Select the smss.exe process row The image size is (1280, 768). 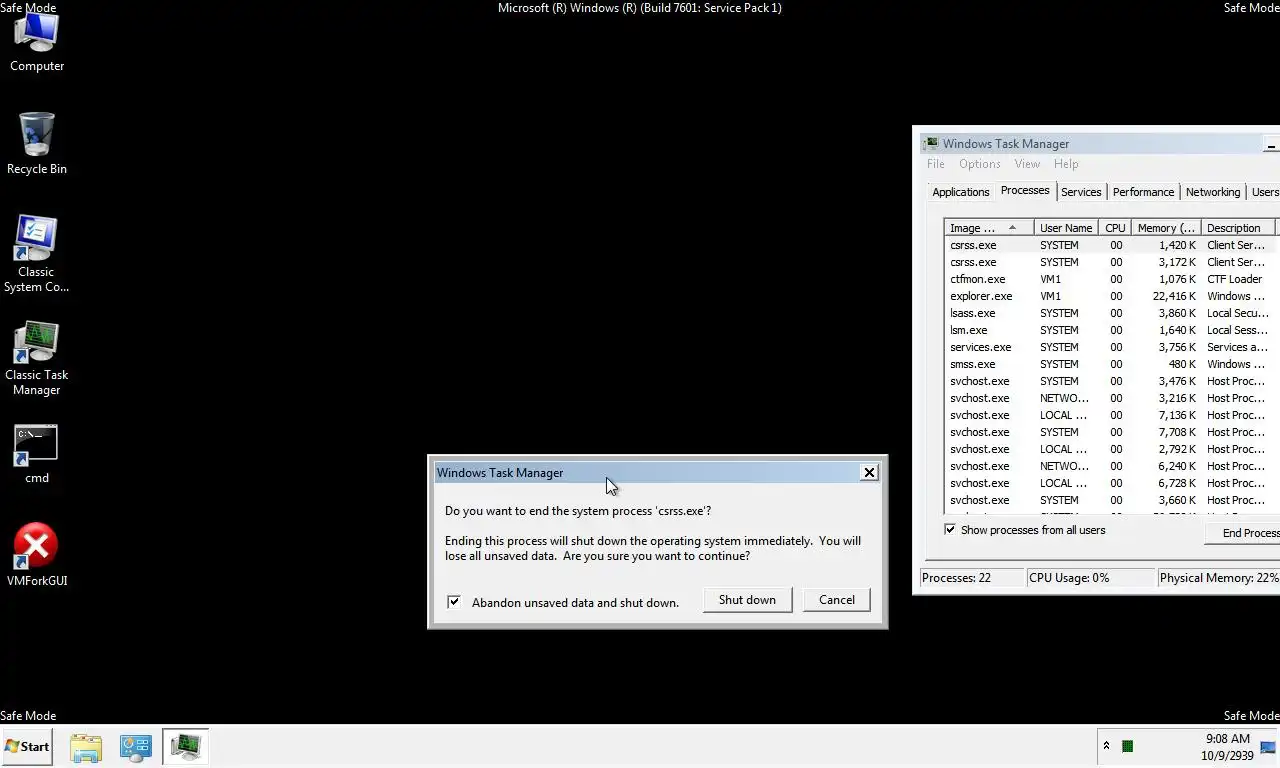coord(1110,364)
